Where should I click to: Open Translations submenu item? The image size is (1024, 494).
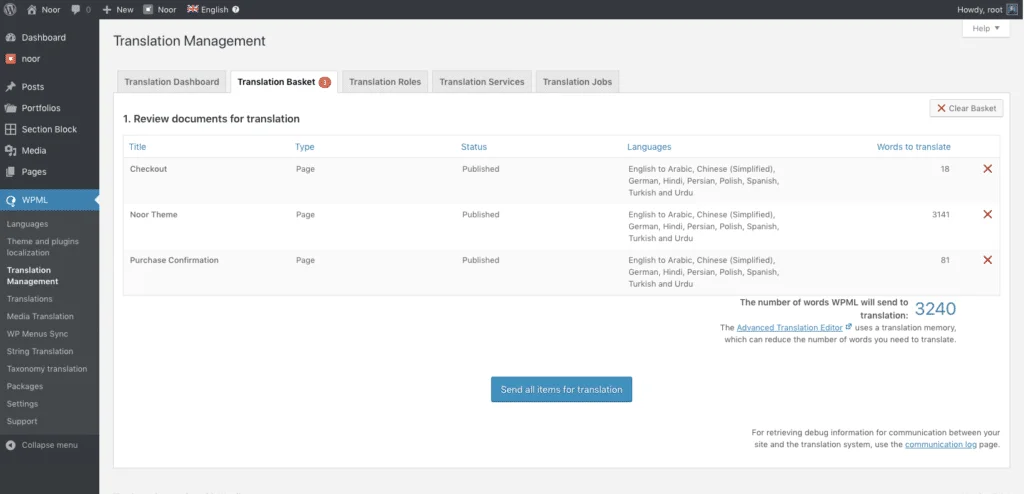[x=29, y=299]
